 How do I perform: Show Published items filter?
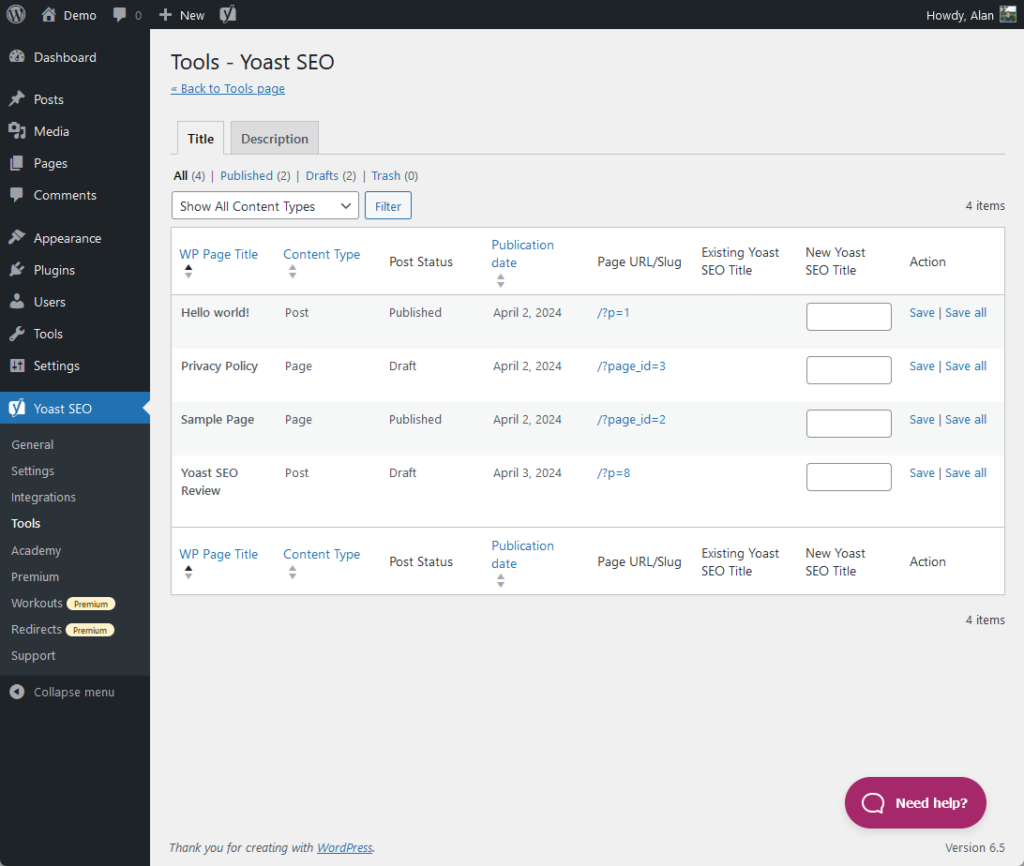click(246, 176)
